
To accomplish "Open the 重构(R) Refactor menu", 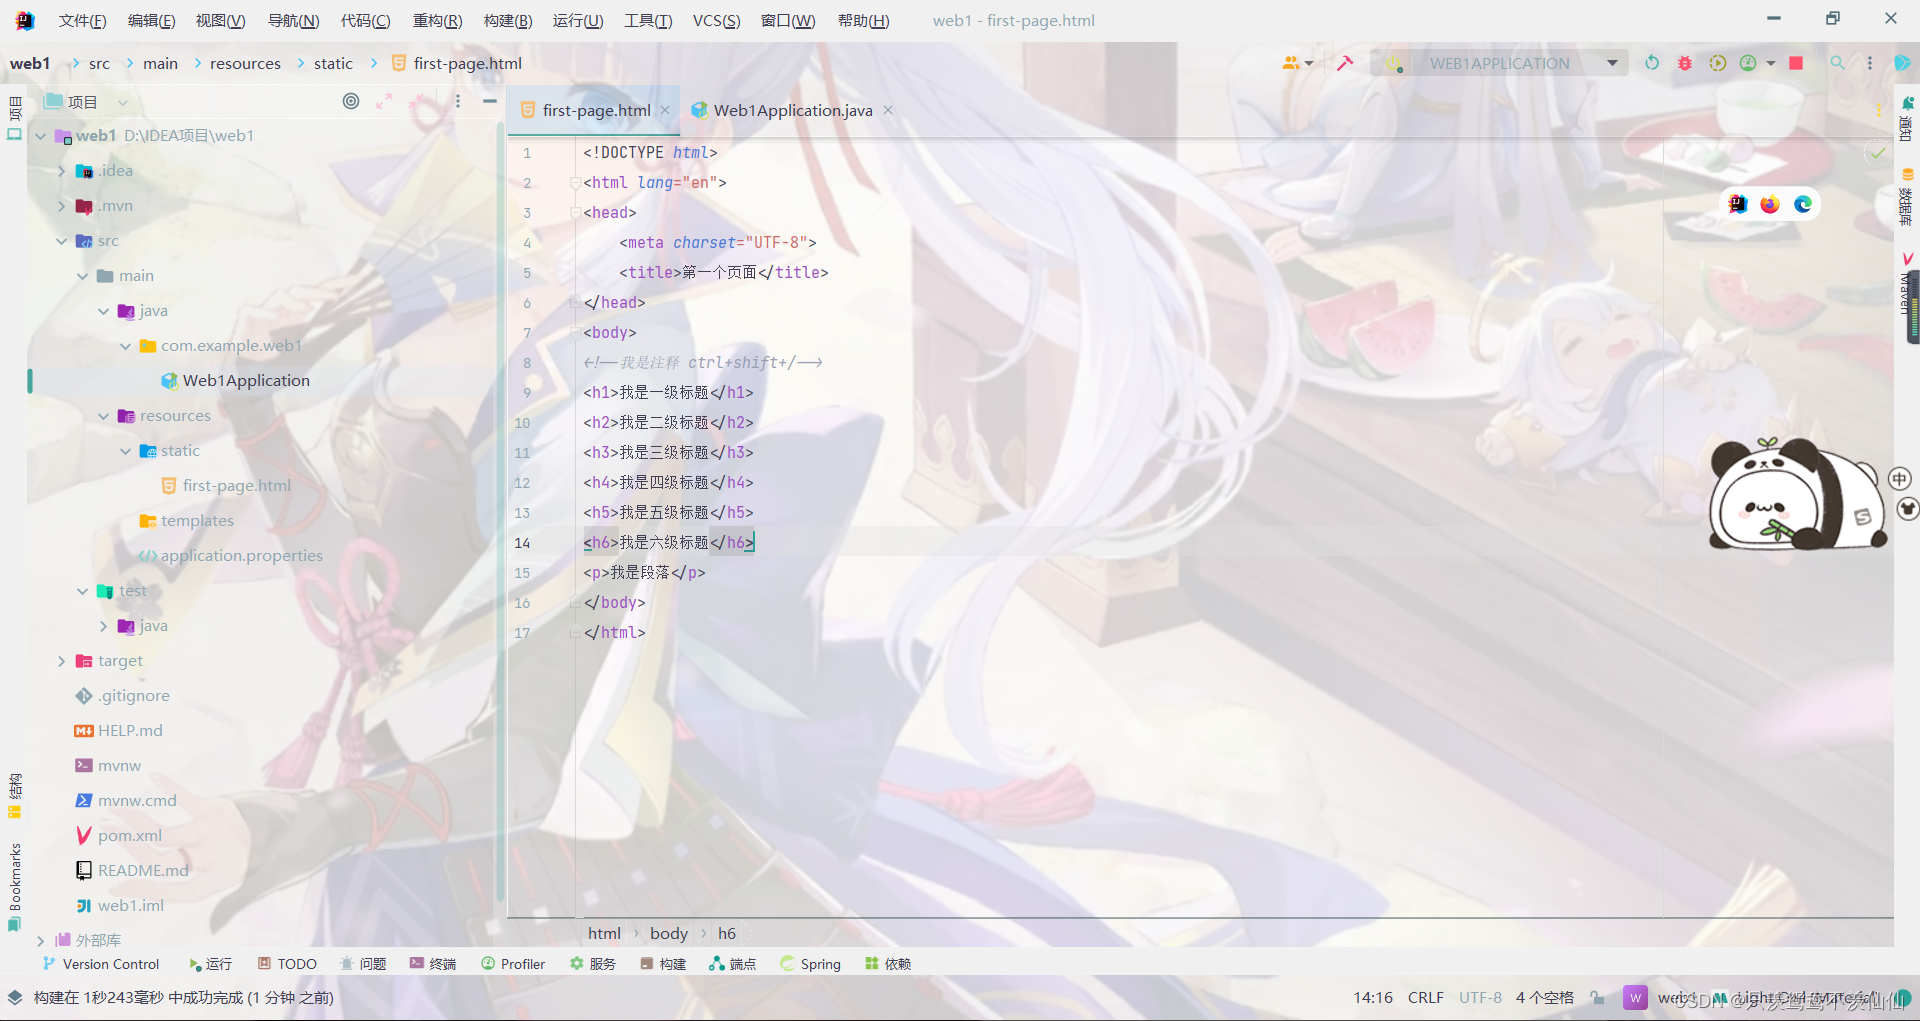I will click(437, 21).
